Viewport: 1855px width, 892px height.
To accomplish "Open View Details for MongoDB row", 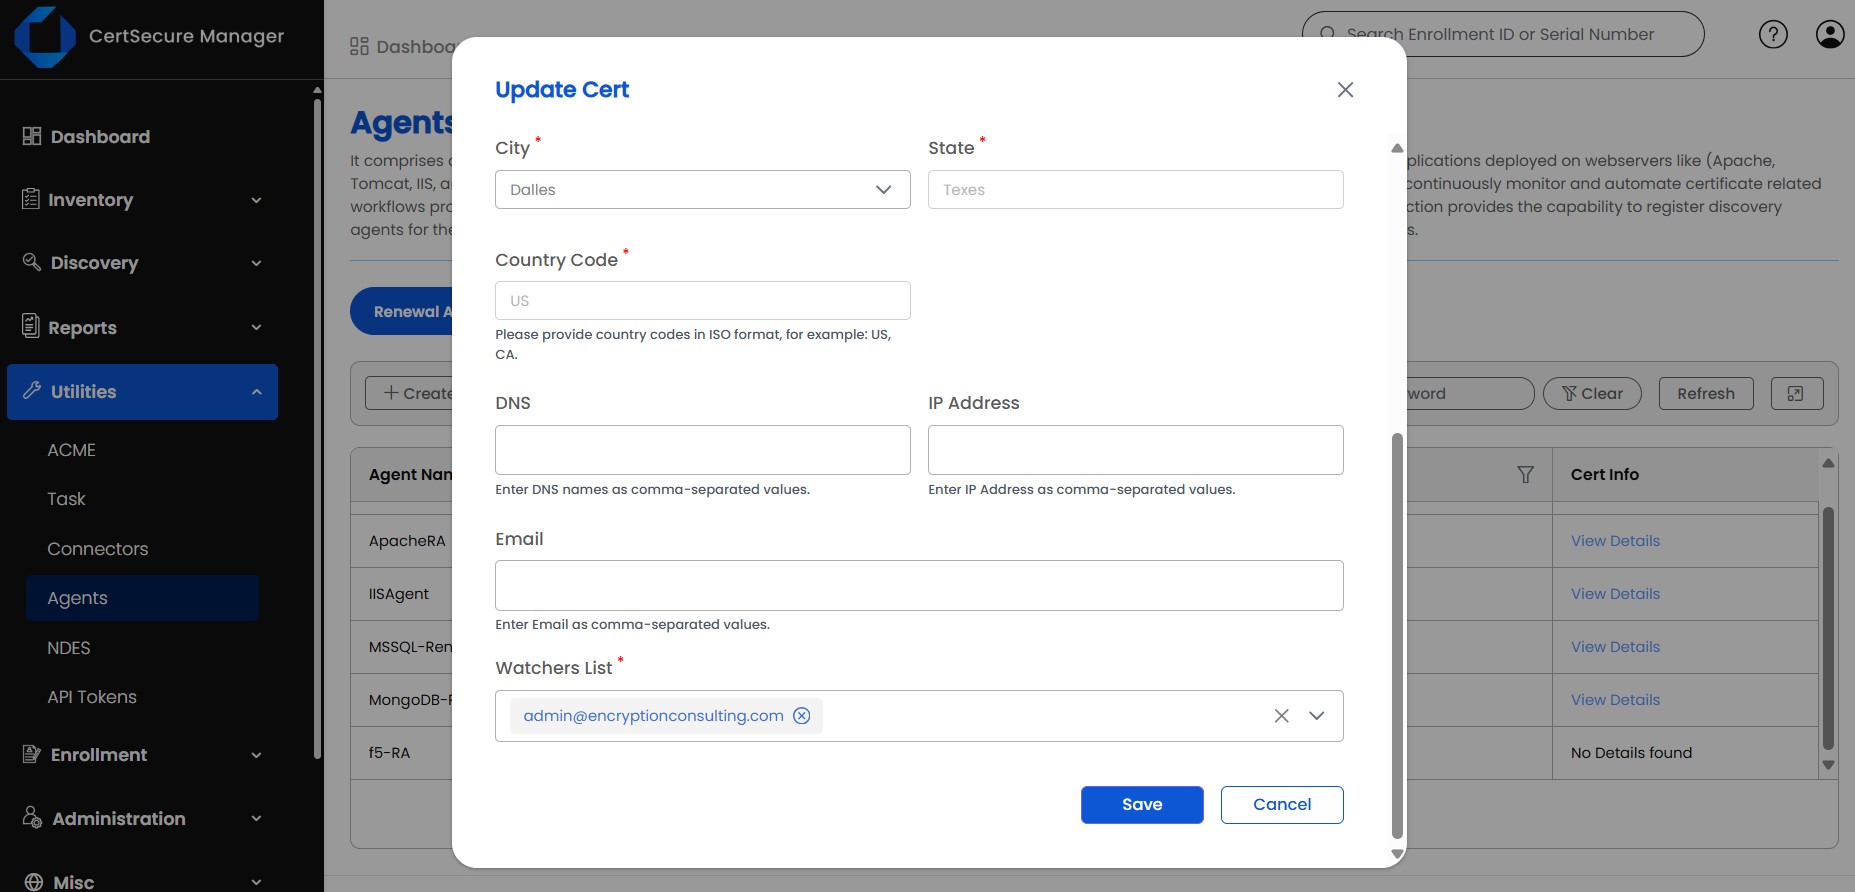I will click(x=1615, y=700).
